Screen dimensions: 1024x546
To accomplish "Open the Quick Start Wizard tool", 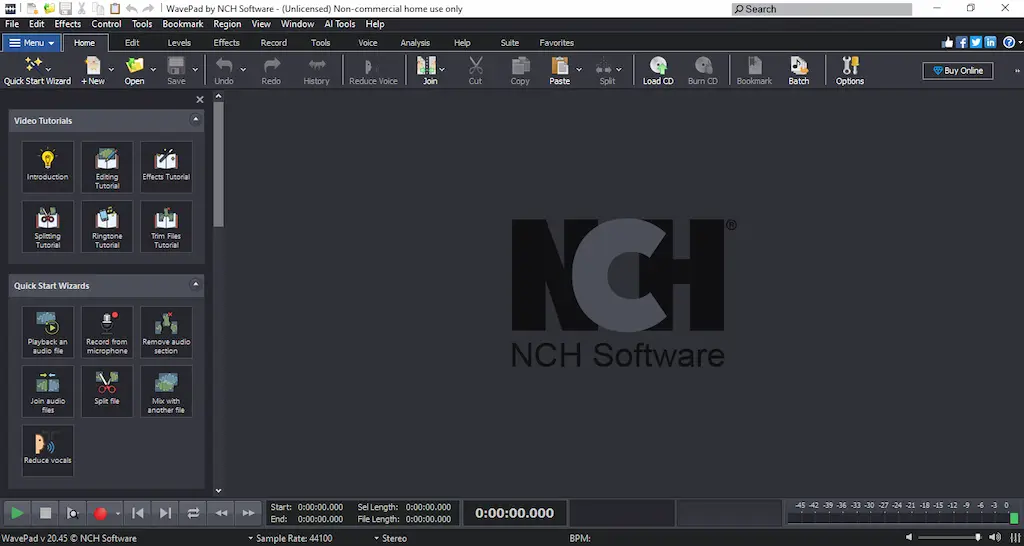I will coord(37,71).
